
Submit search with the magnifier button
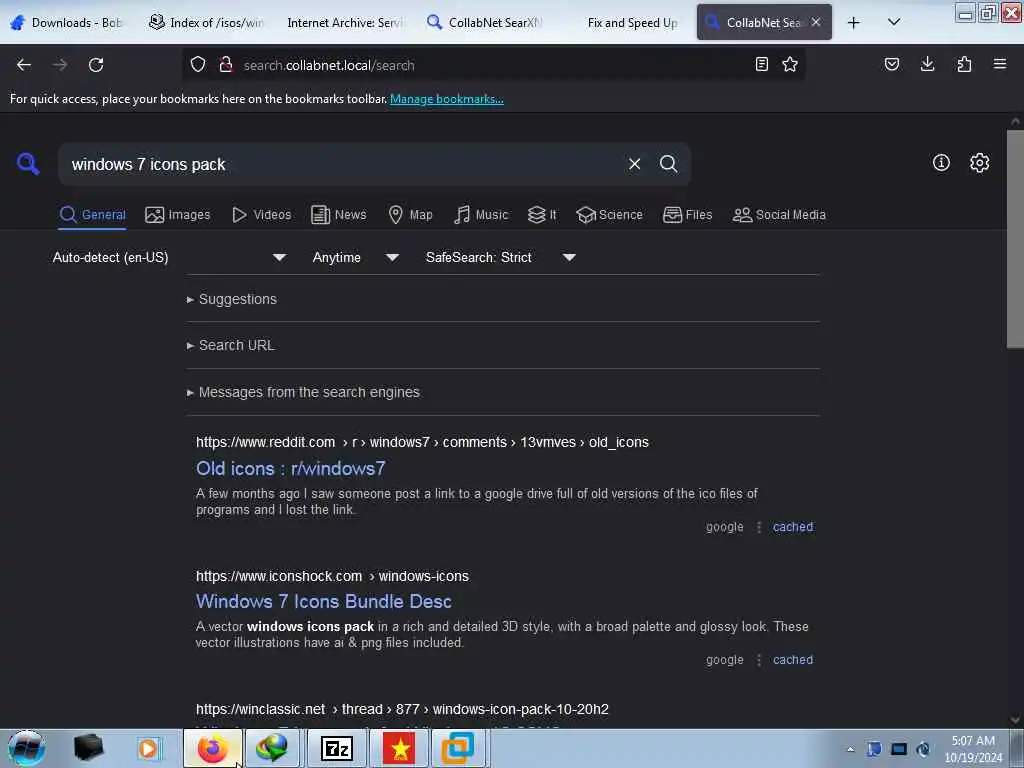pyautogui.click(x=668, y=164)
